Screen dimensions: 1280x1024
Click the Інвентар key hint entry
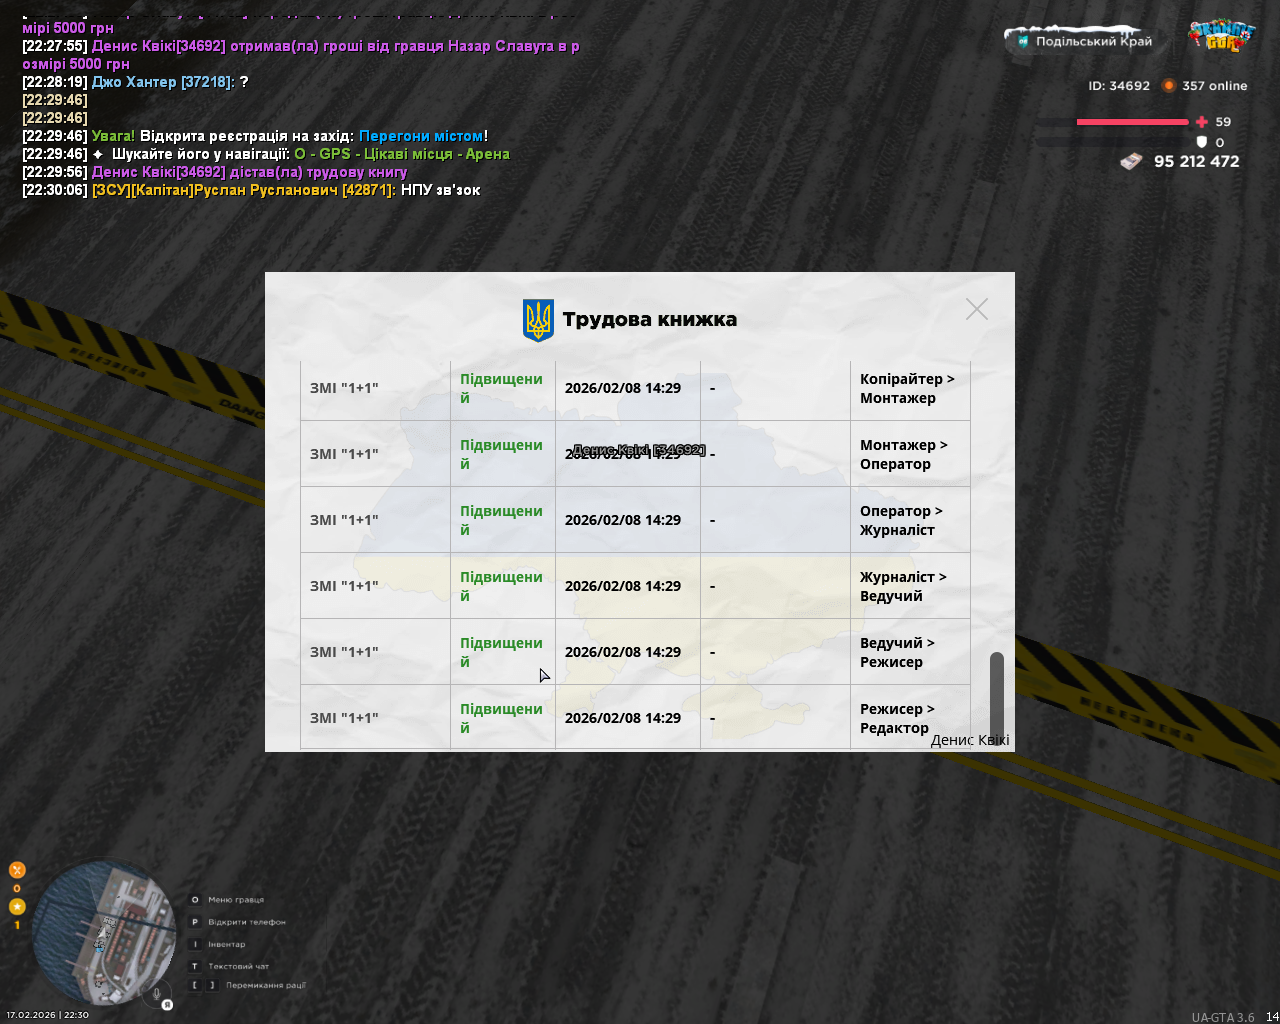coord(195,943)
